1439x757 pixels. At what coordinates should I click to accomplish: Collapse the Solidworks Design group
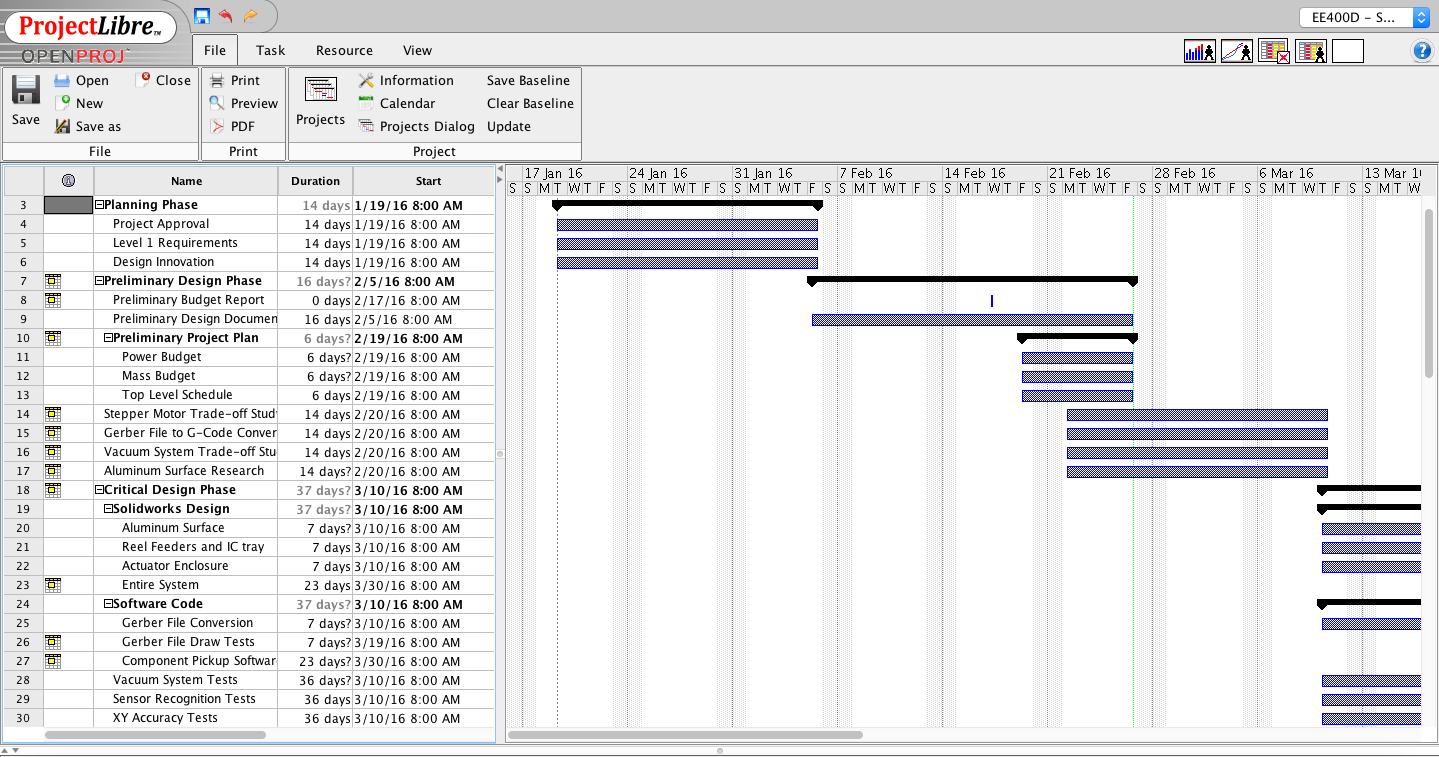click(x=109, y=509)
